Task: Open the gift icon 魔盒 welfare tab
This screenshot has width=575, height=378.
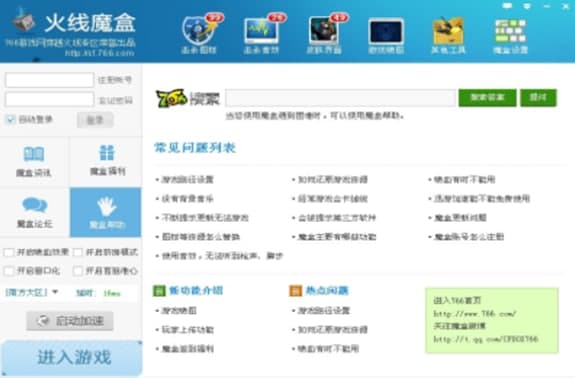Action: click(107, 161)
